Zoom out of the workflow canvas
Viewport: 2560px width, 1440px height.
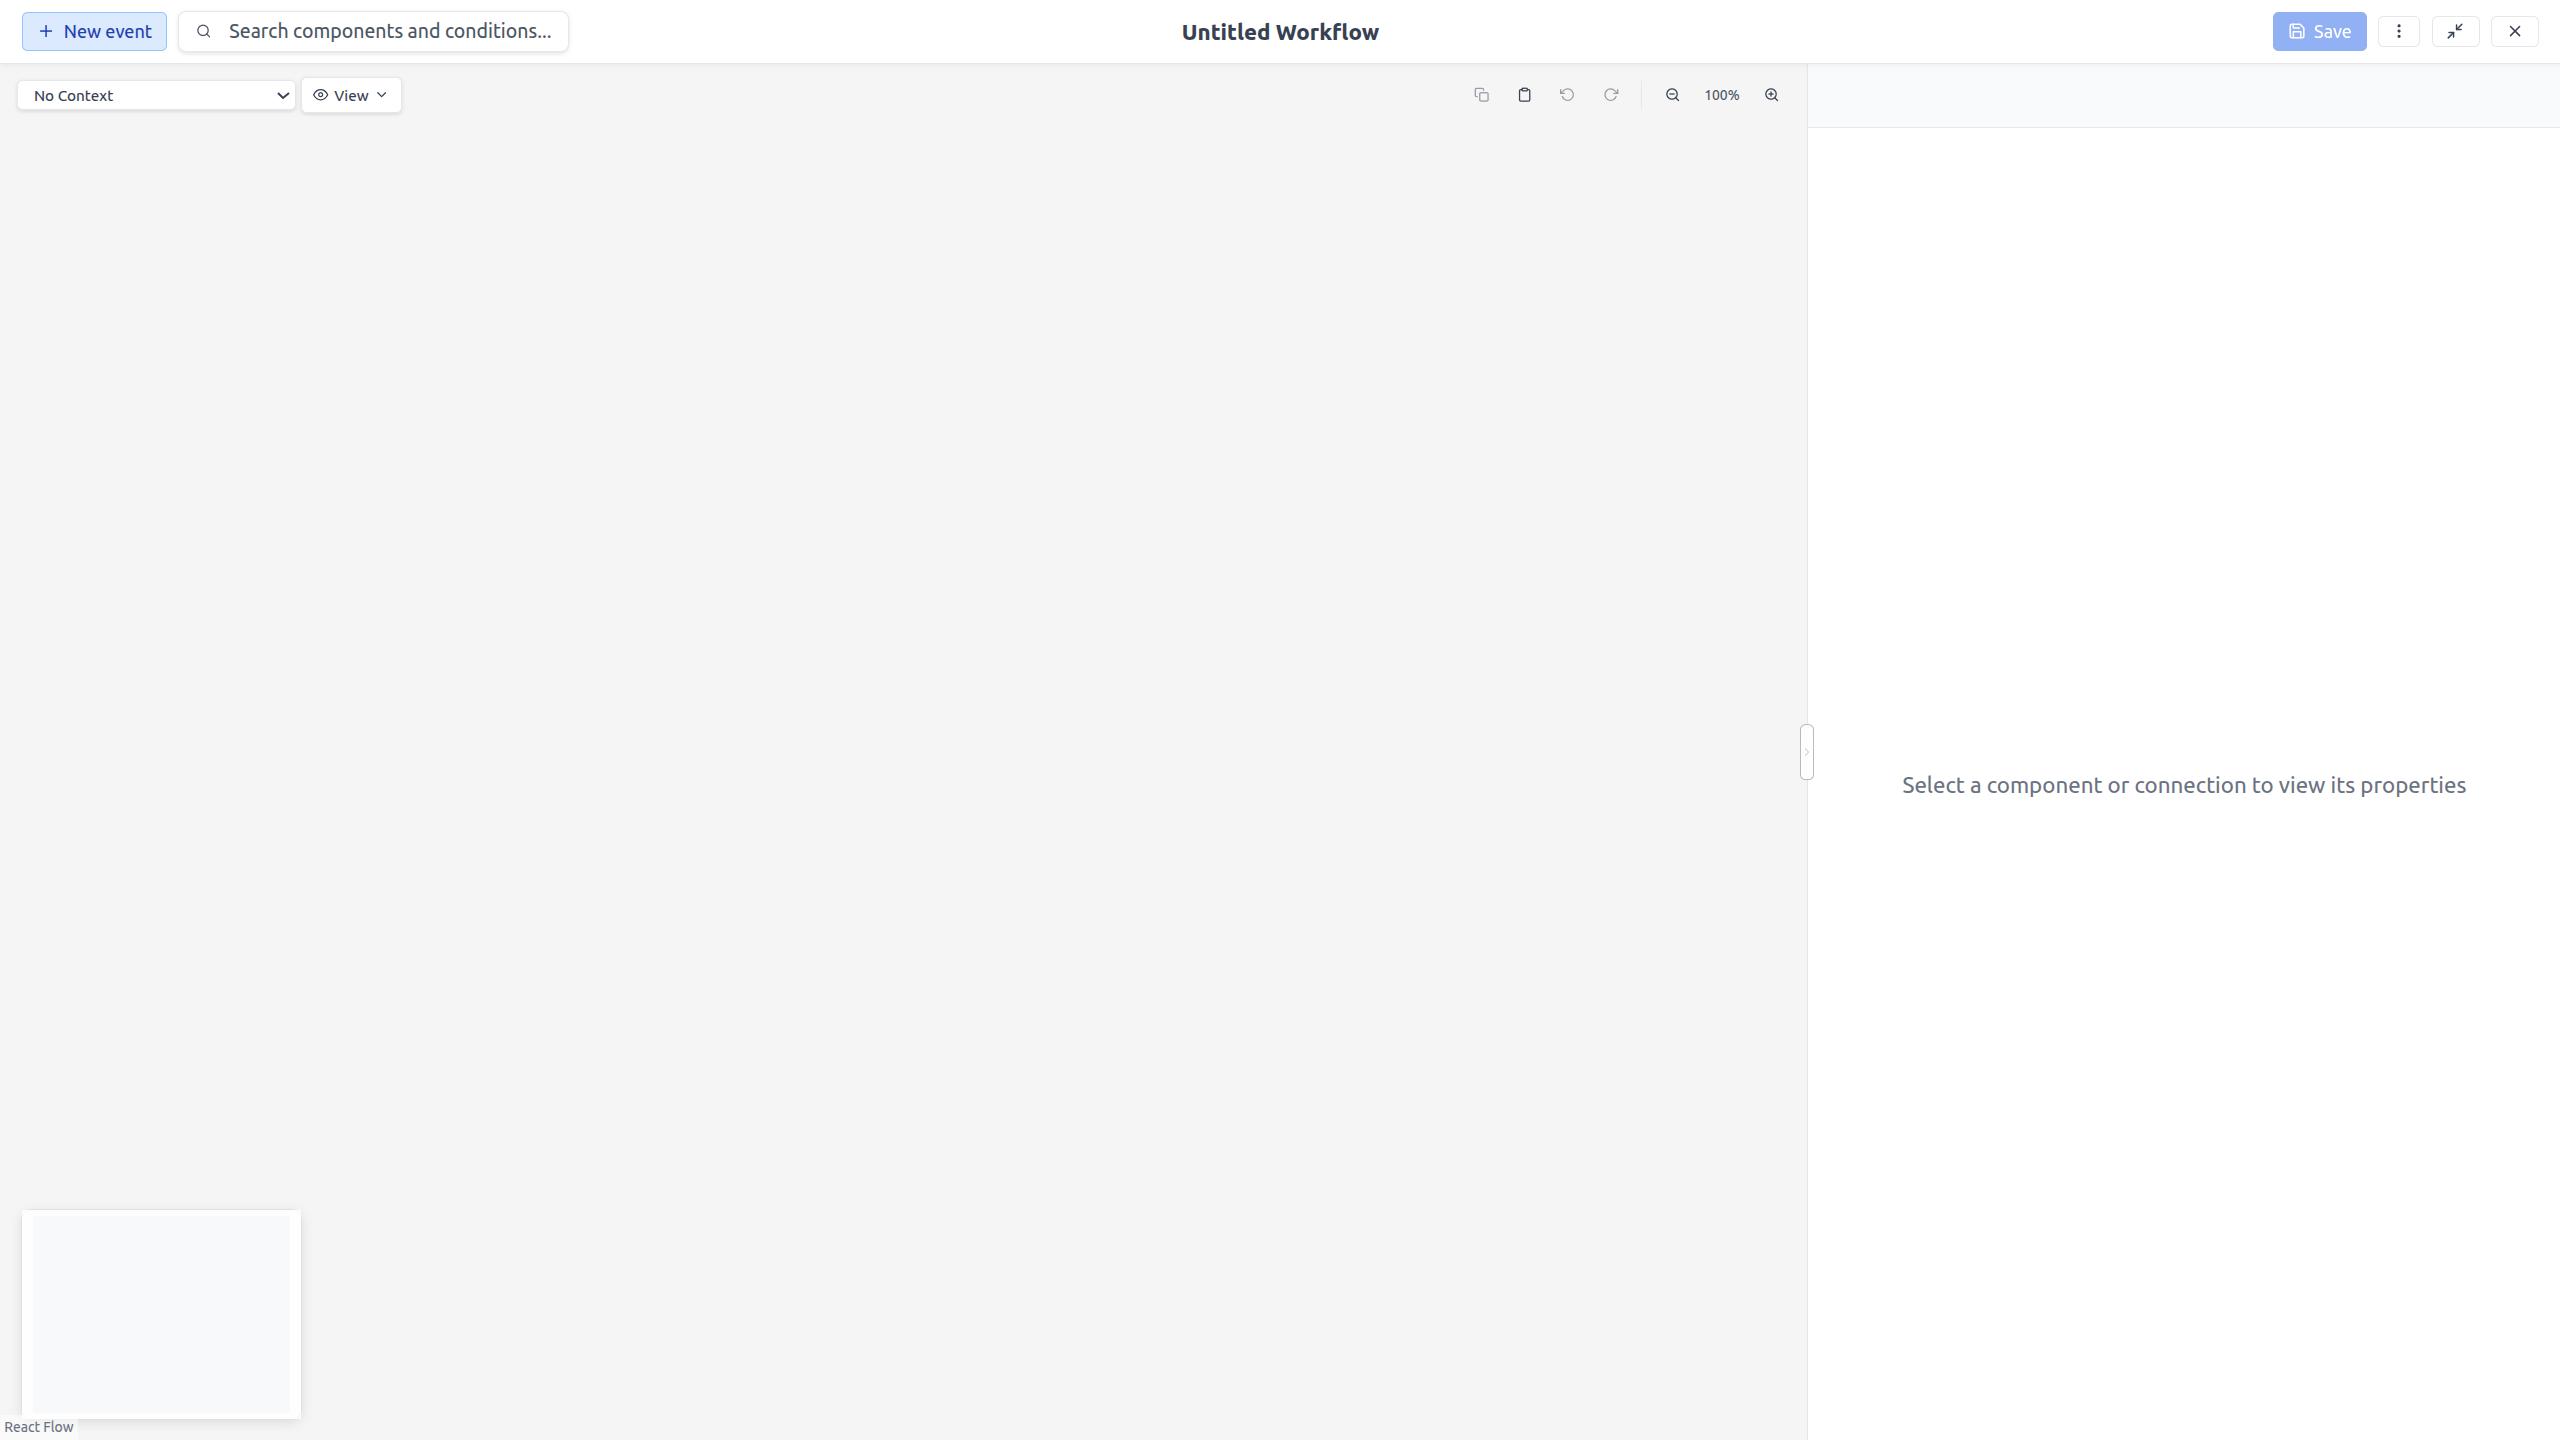tap(1672, 95)
